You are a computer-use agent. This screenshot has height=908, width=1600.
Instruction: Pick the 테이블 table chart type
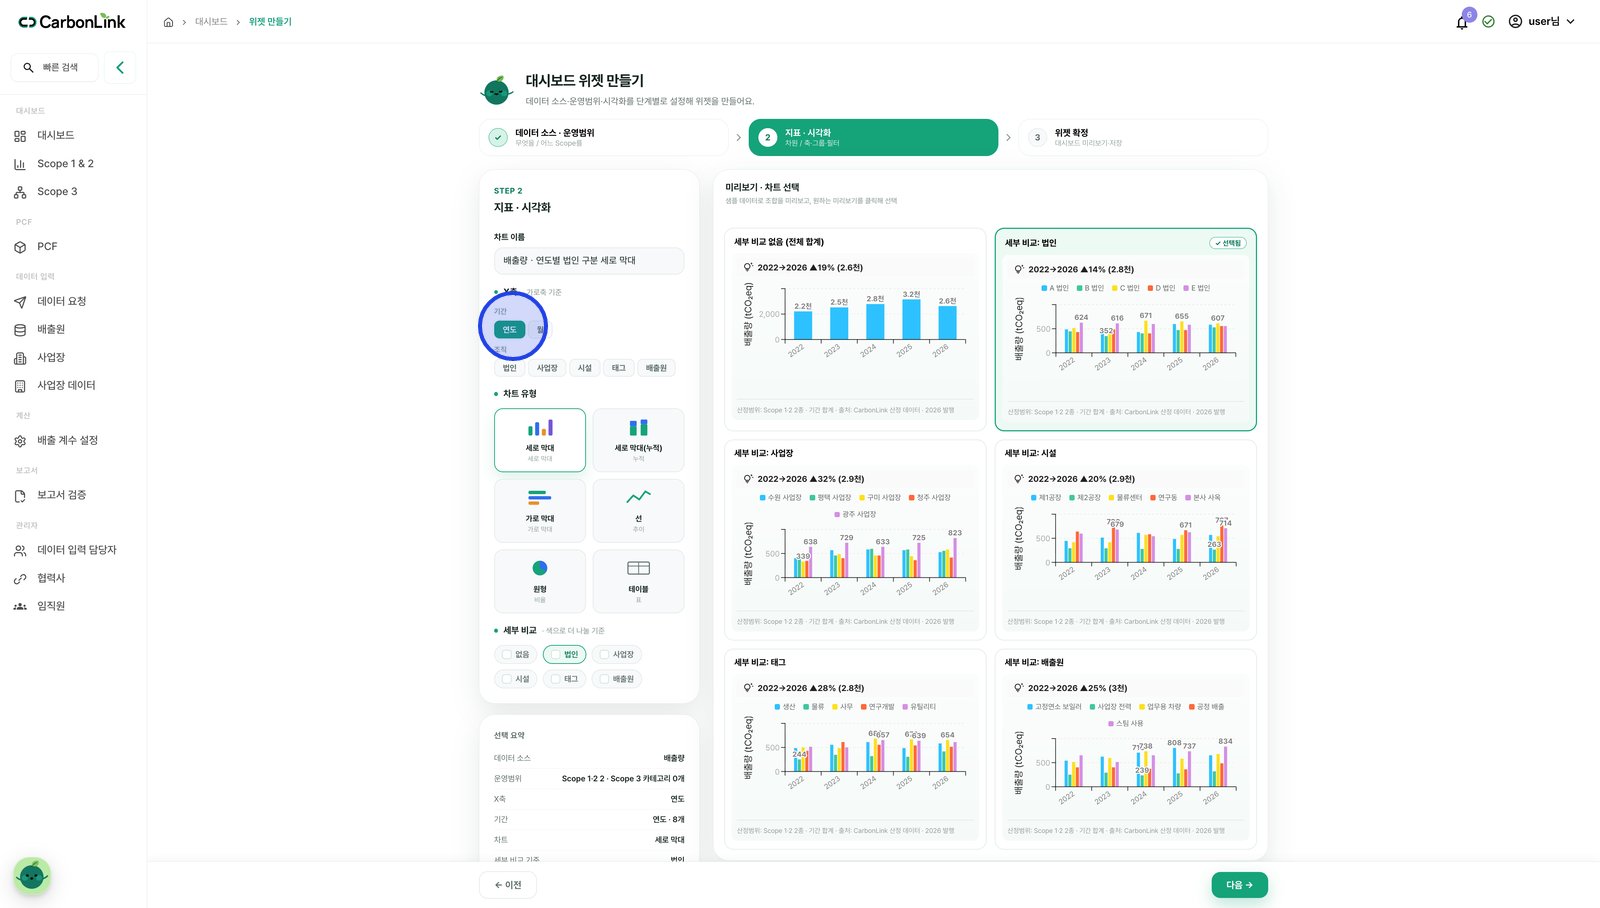click(x=638, y=581)
